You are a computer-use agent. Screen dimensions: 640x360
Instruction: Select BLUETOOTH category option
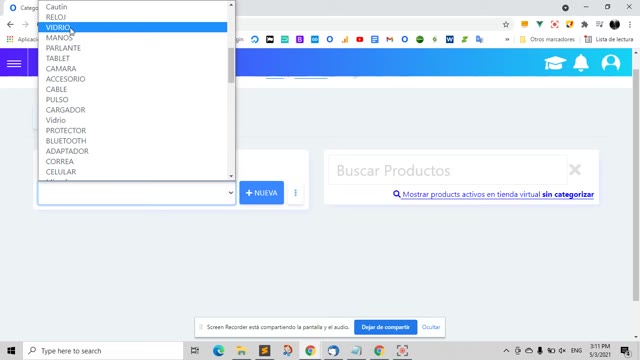(x=133, y=141)
